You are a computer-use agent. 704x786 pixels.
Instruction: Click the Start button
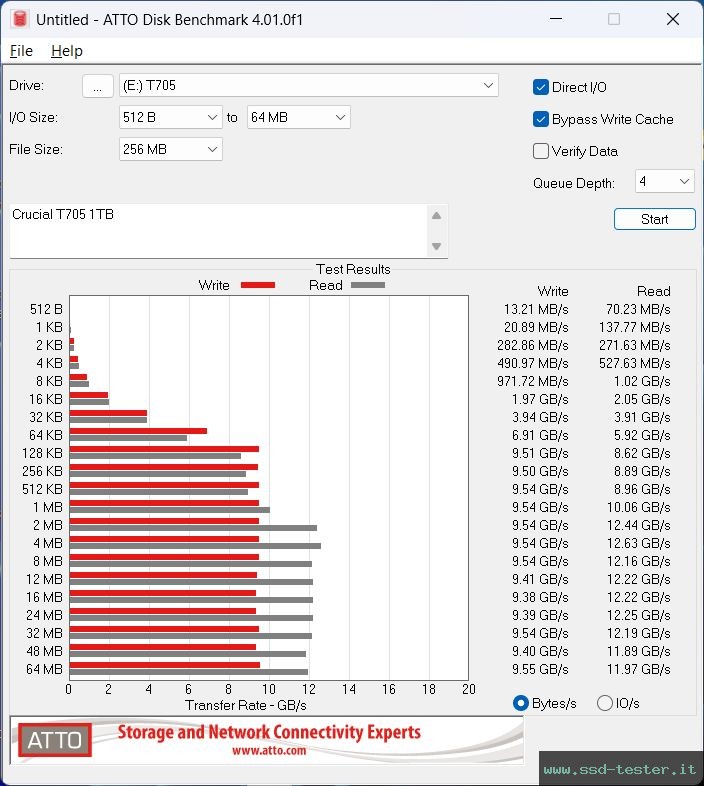coord(654,219)
